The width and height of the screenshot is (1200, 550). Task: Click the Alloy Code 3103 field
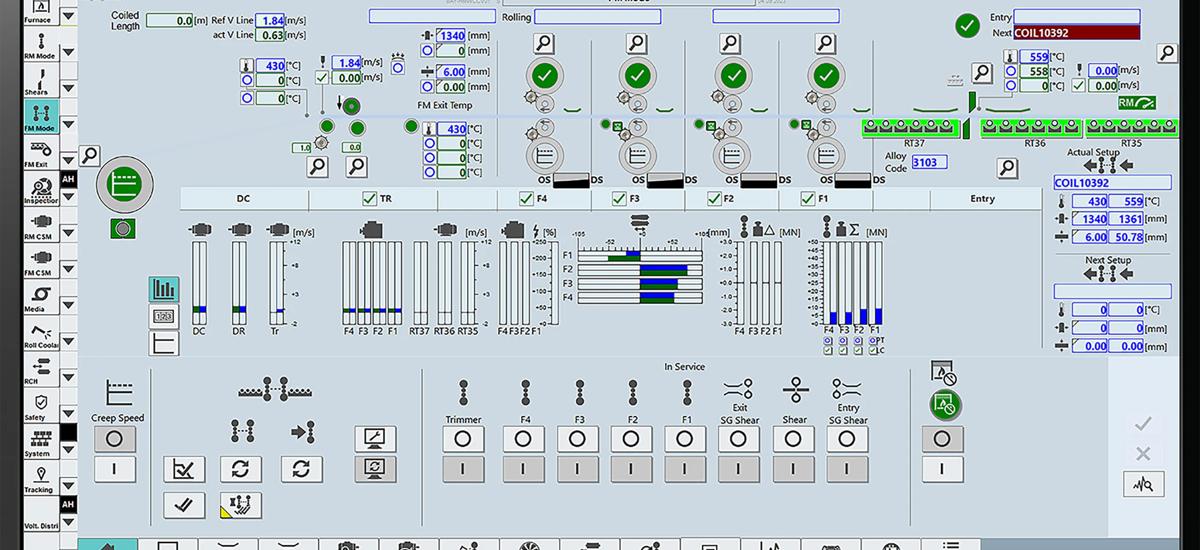coord(929,161)
